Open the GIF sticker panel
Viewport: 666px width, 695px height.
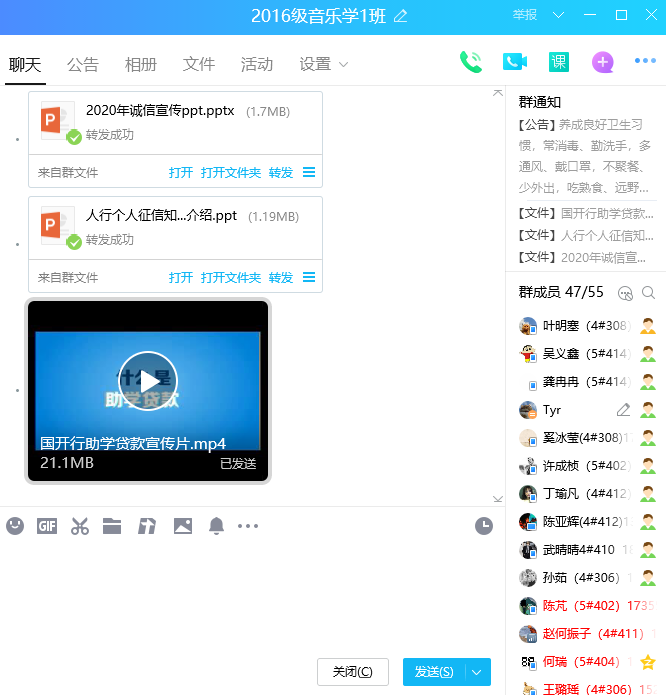(47, 526)
